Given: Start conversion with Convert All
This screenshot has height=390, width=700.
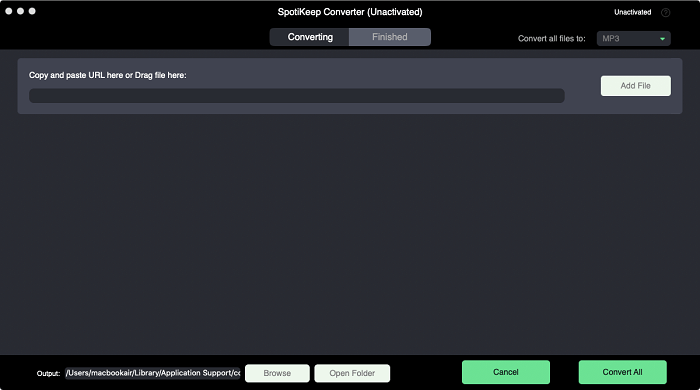Looking at the screenshot, I should tap(623, 372).
